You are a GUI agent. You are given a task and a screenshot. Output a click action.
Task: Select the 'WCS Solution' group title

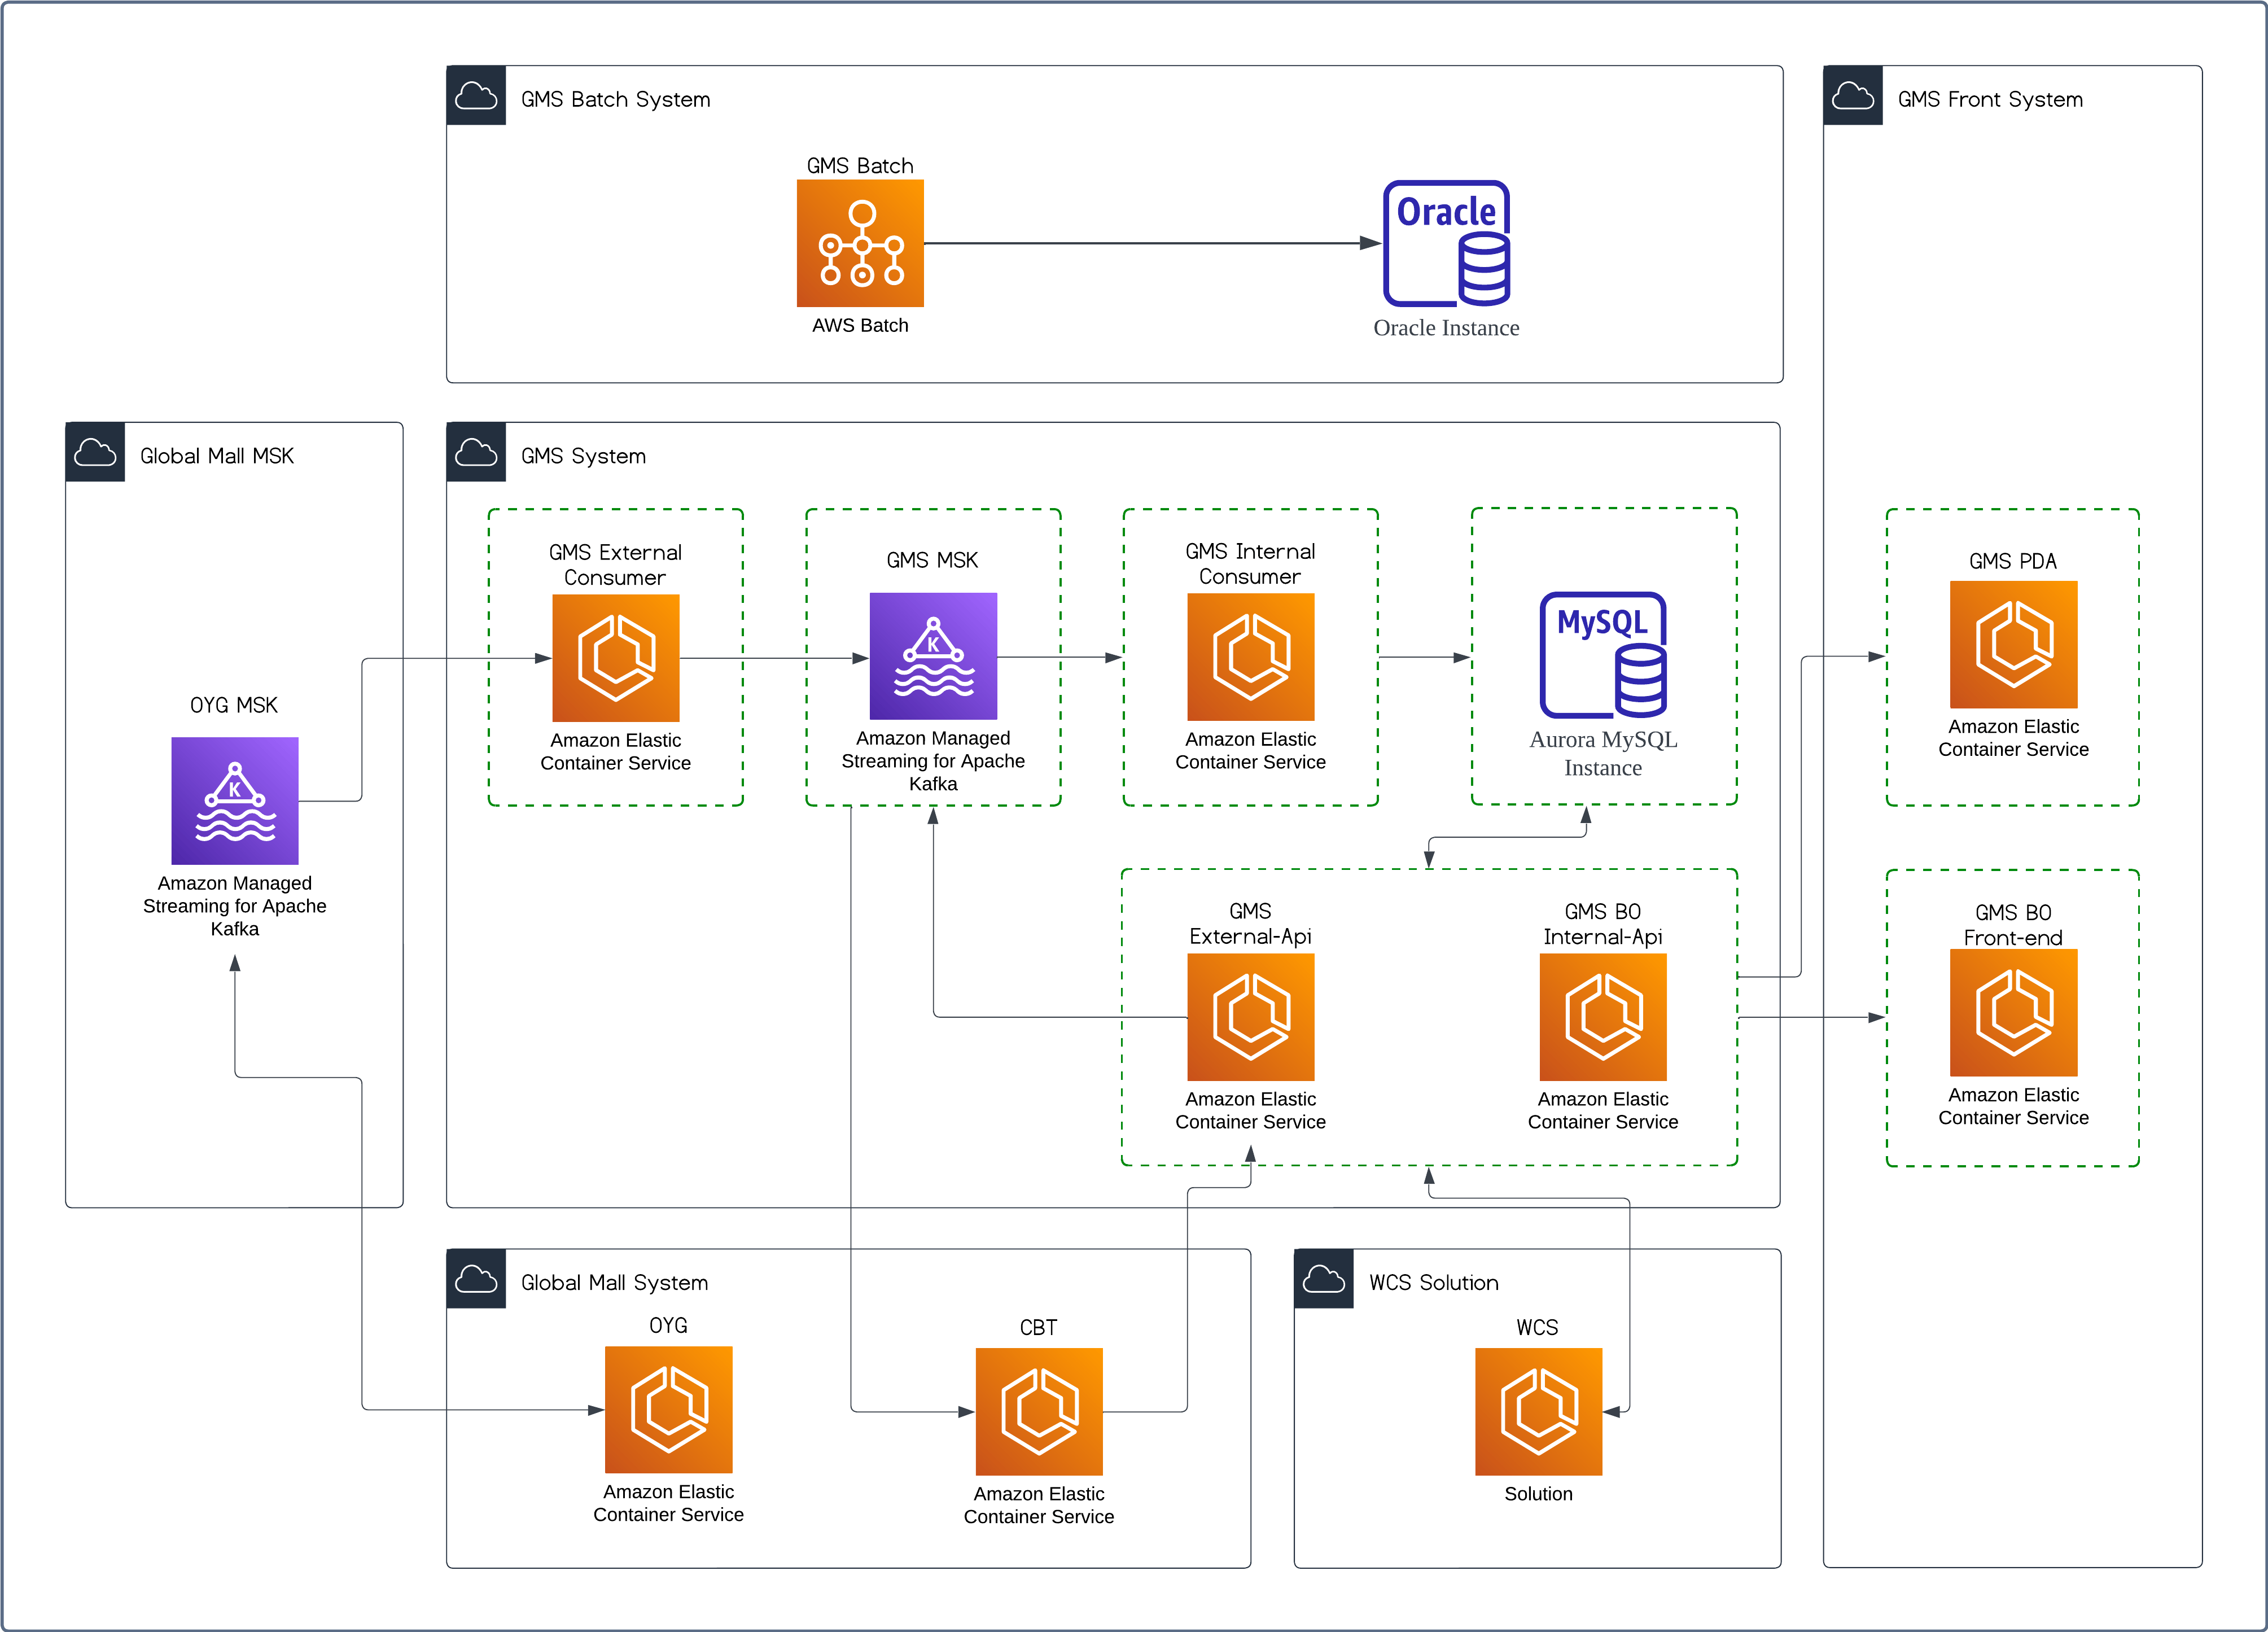(x=1434, y=1283)
